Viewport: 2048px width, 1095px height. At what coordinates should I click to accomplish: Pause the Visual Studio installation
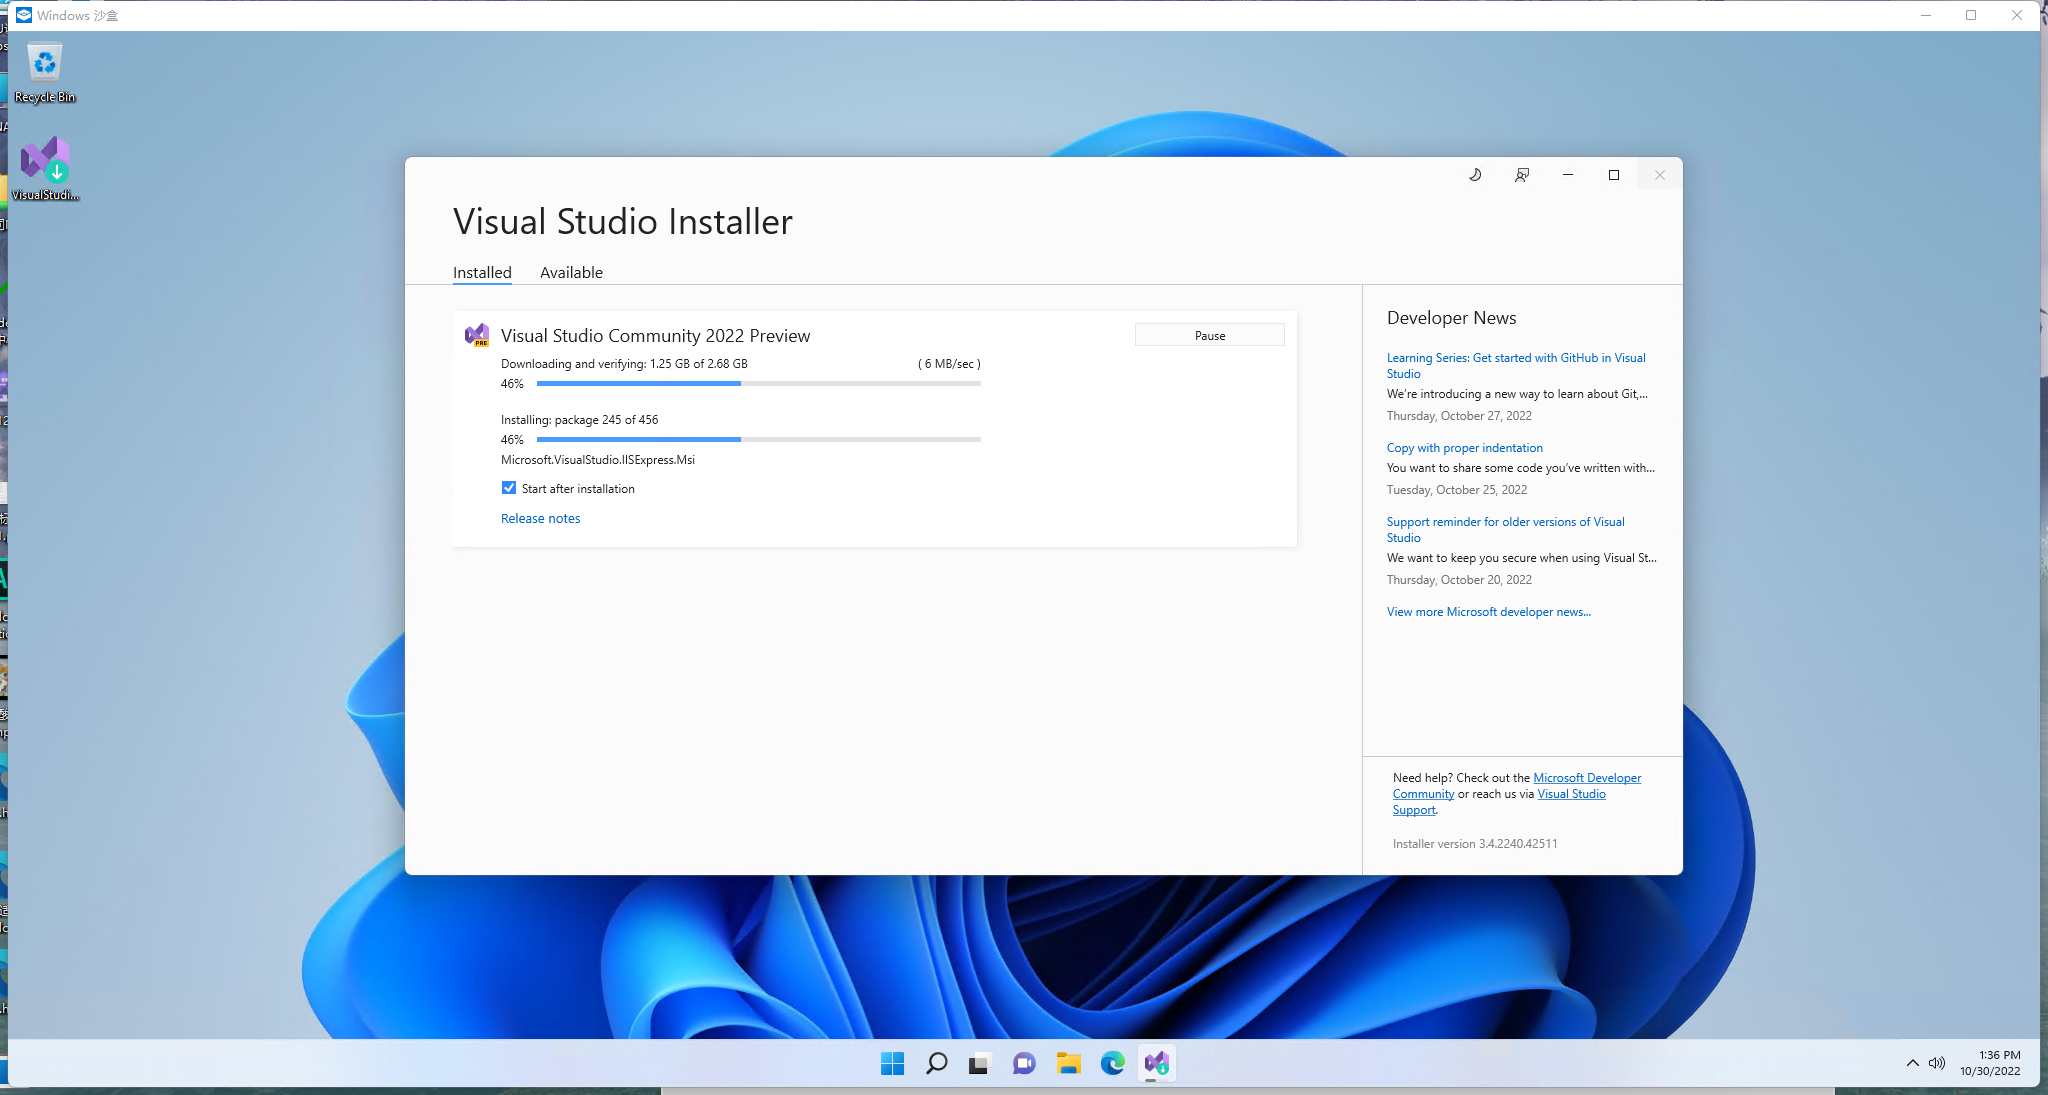(x=1209, y=335)
